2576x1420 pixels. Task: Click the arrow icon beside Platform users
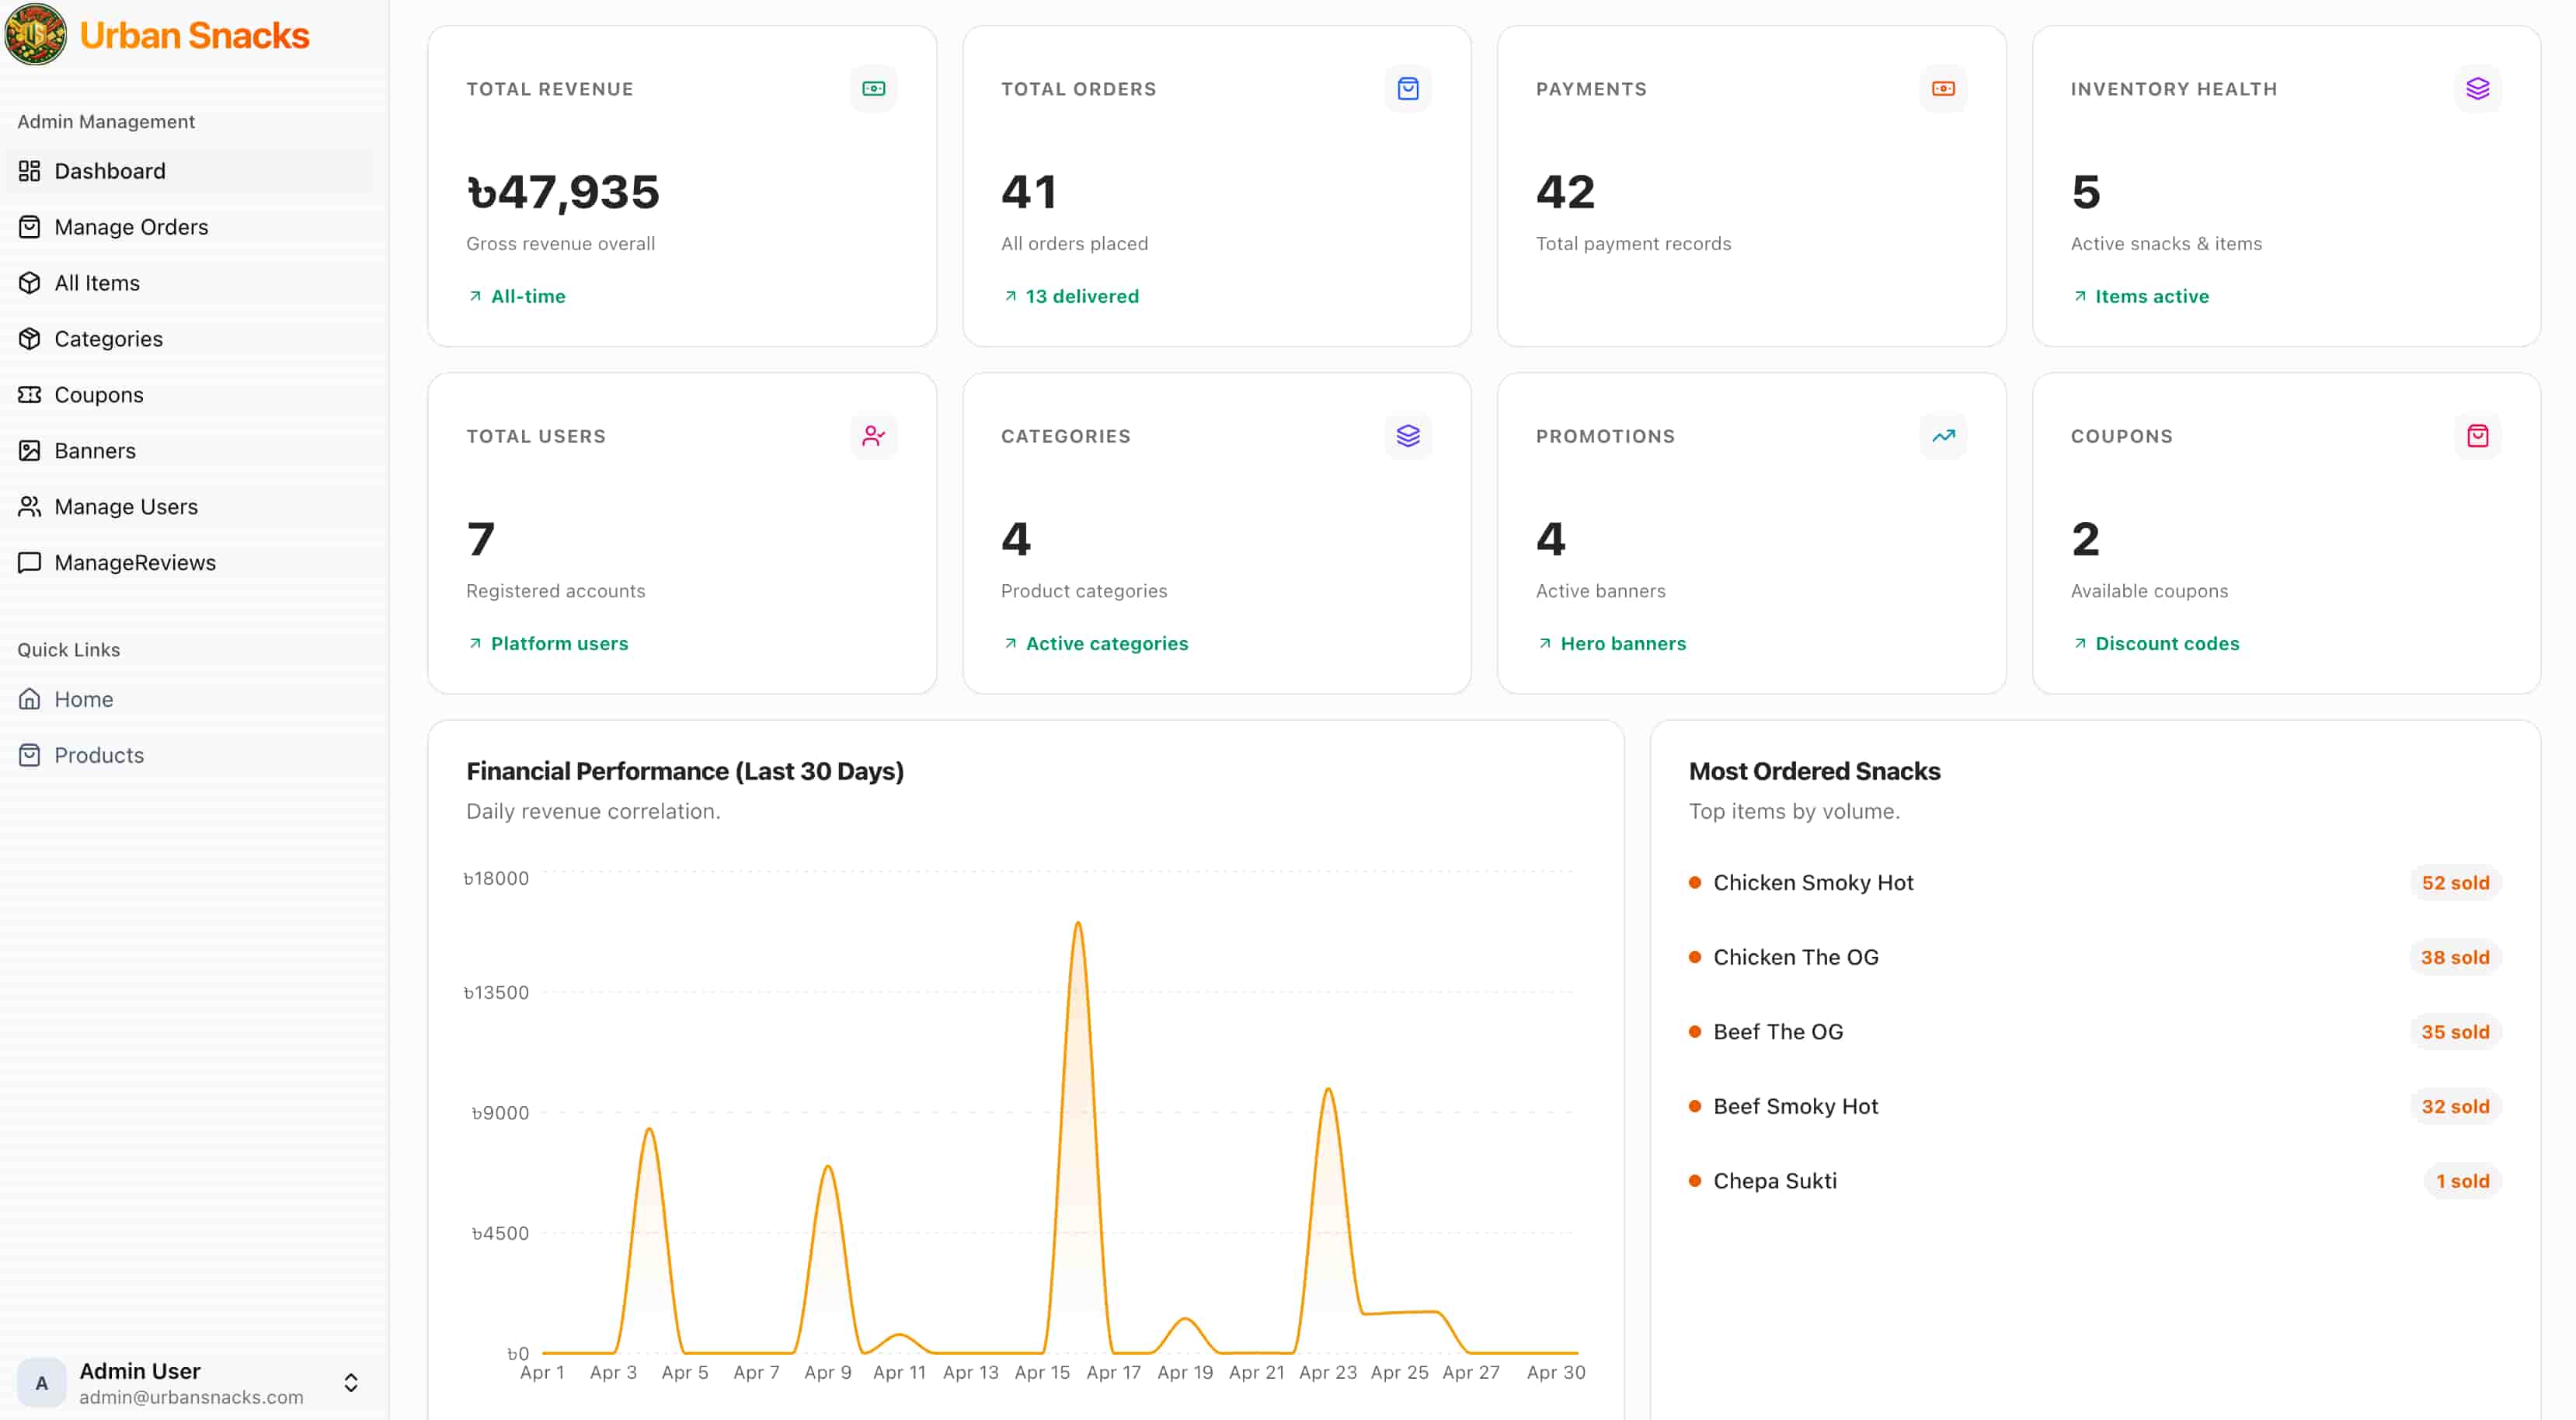(x=475, y=643)
